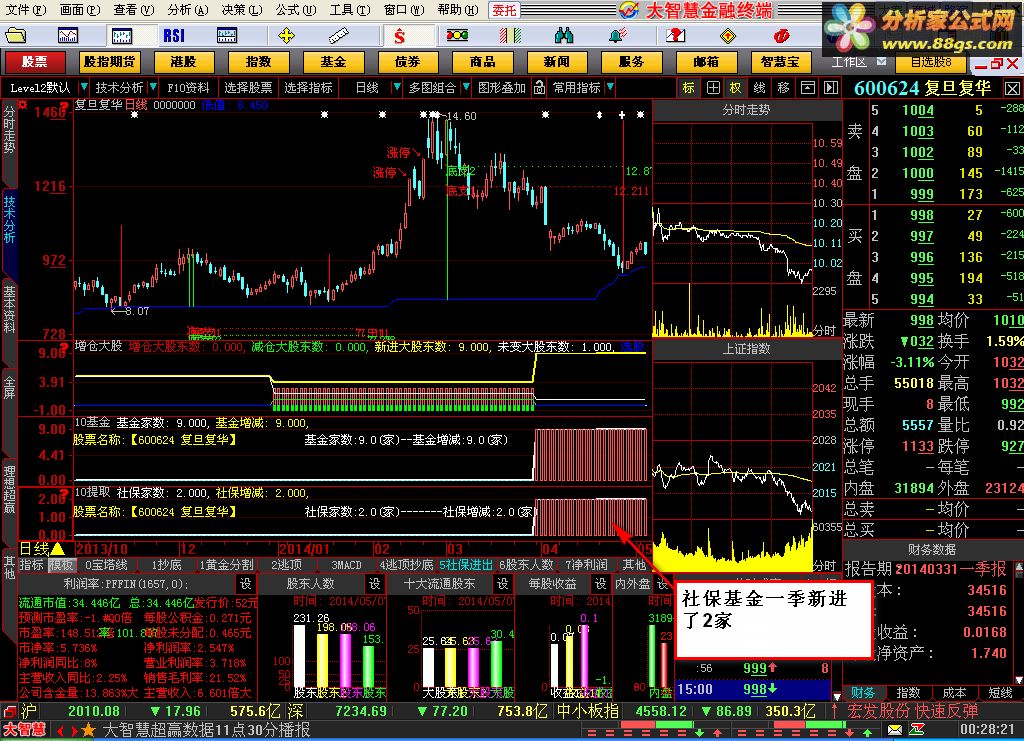Expand the 常用指标 dropdown arrow
The image size is (1024, 741).
[x=610, y=87]
